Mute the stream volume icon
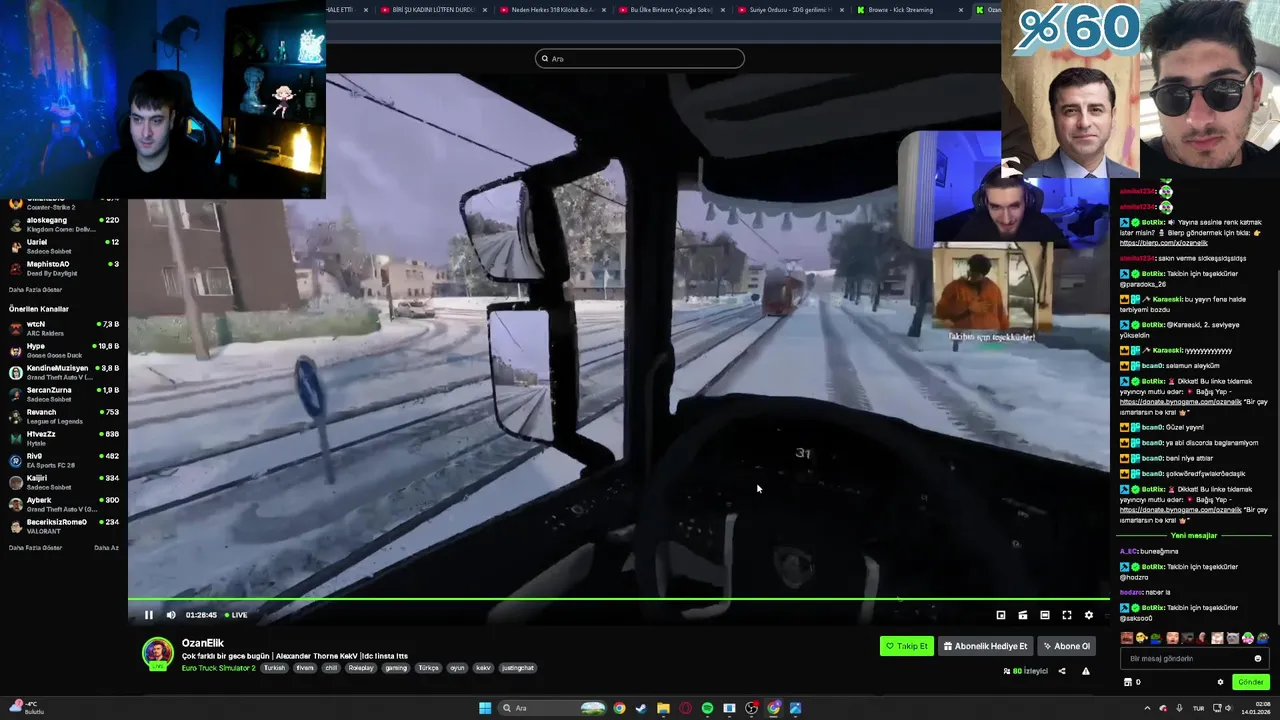 [x=171, y=615]
